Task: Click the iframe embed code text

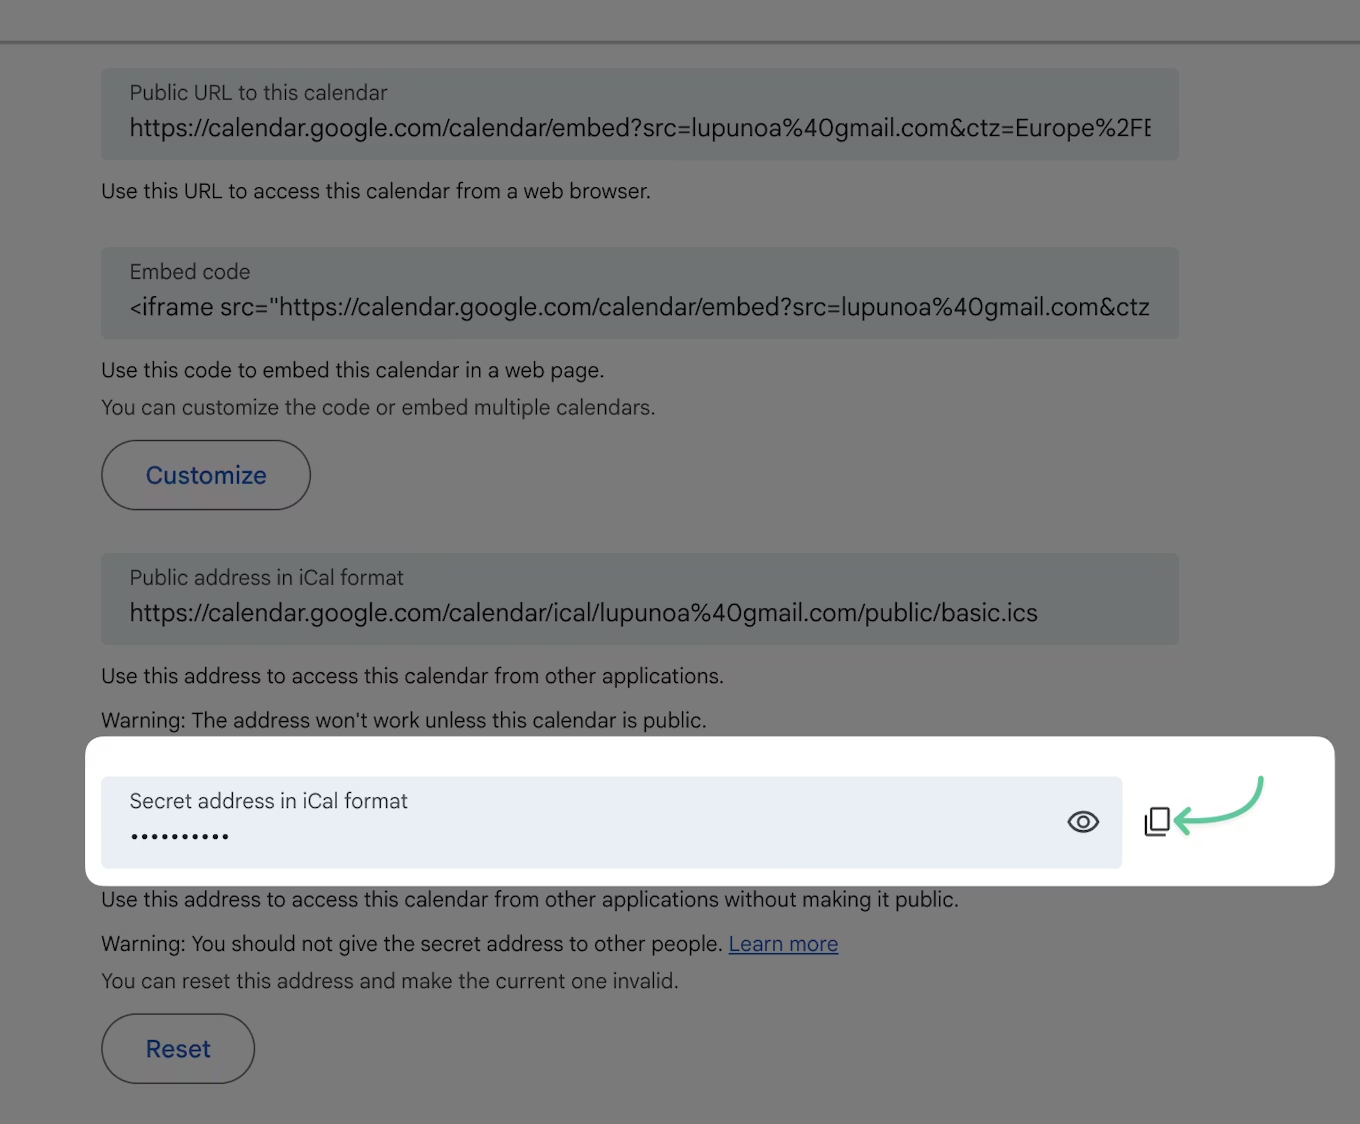Action: (640, 307)
